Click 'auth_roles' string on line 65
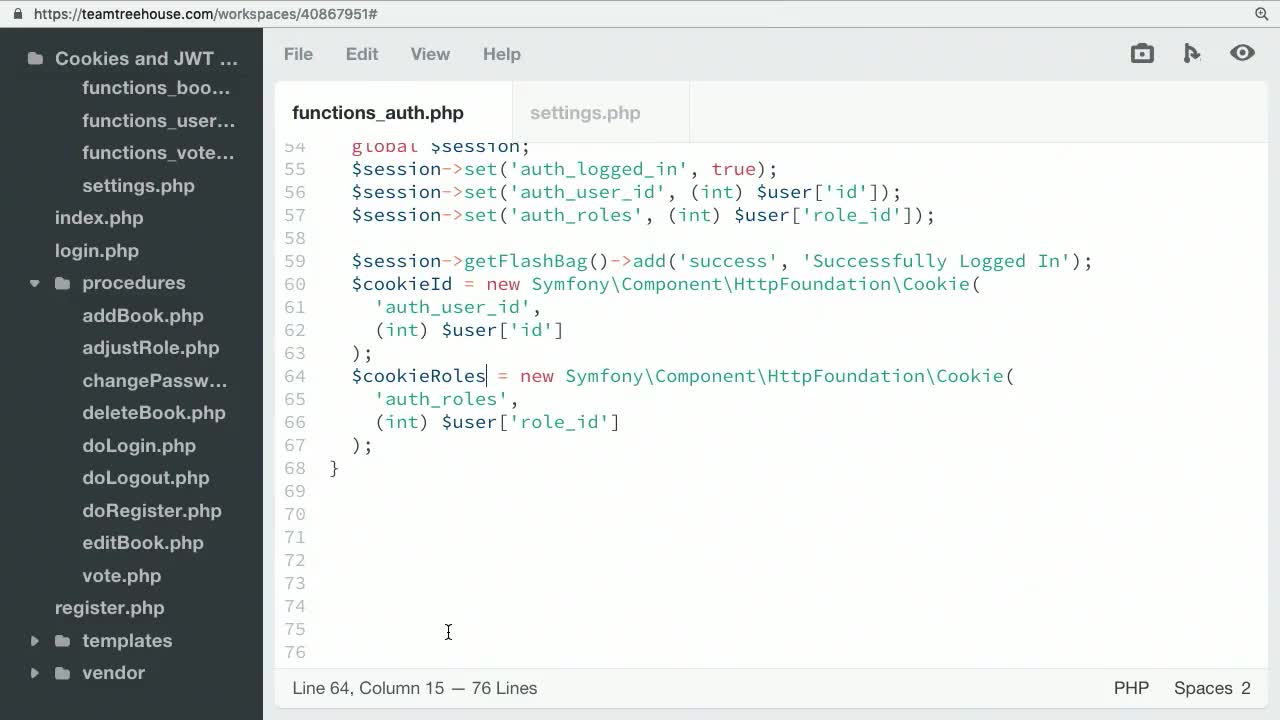The height and width of the screenshot is (720, 1280). pyautogui.click(x=442, y=399)
